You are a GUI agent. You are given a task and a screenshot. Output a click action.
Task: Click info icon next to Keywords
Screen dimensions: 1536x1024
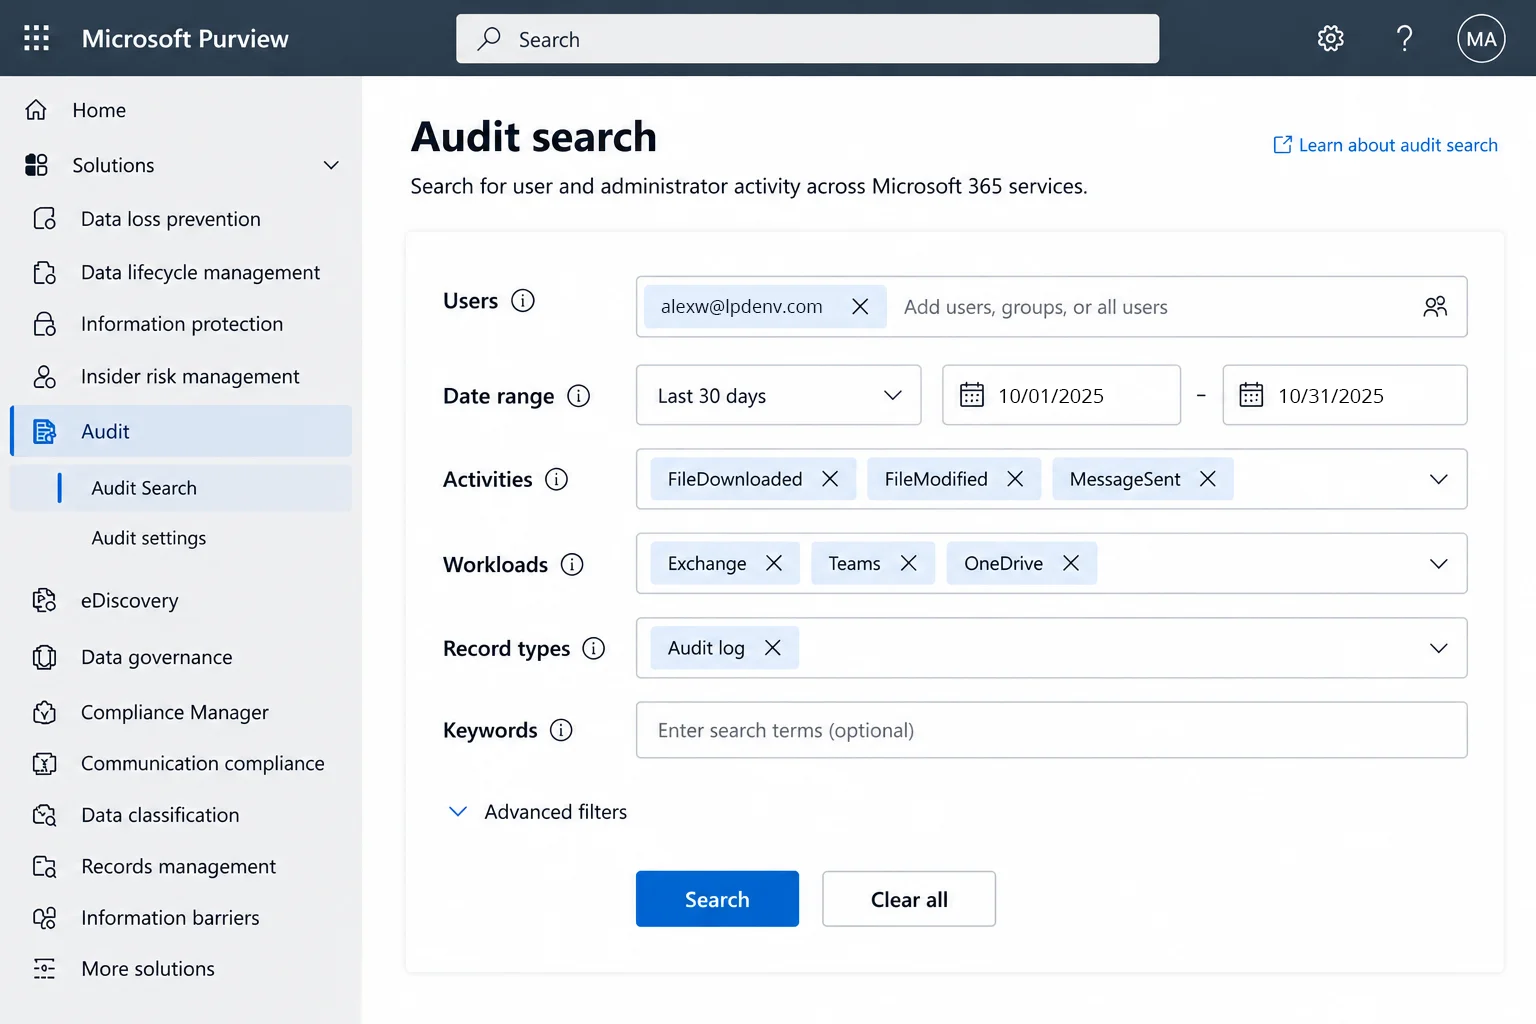click(562, 730)
